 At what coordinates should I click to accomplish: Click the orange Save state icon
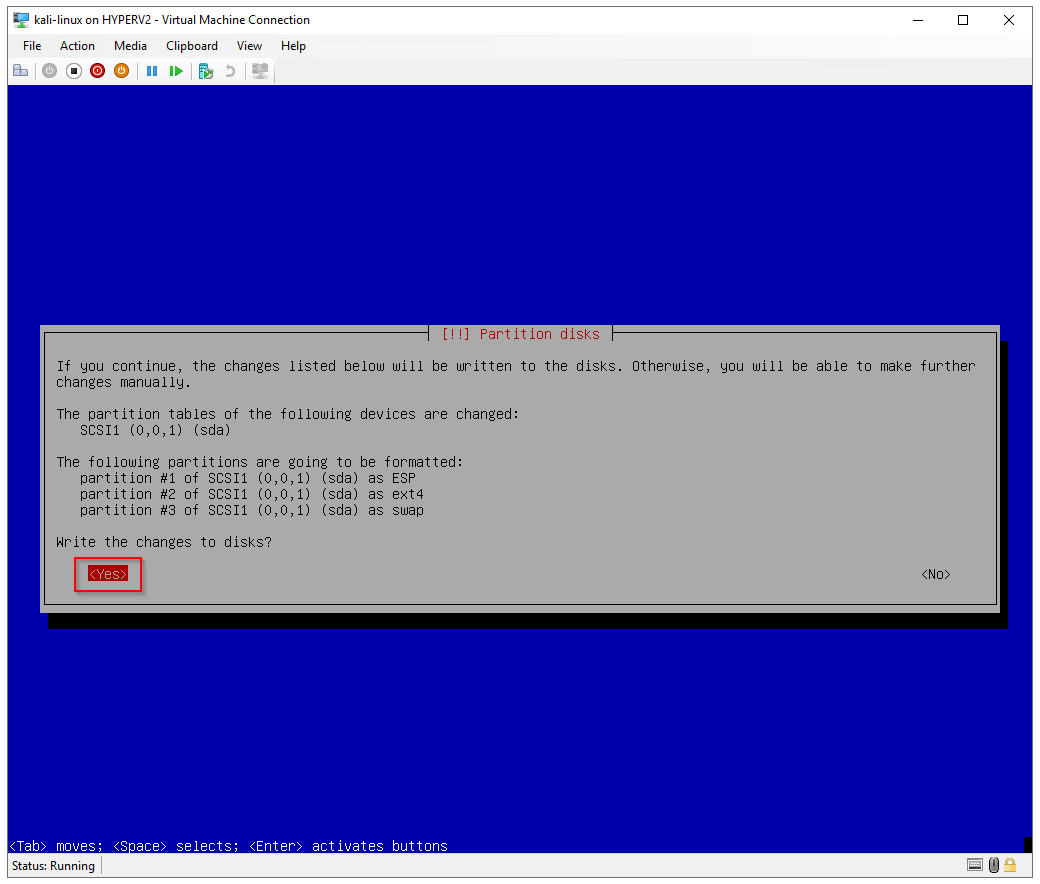pyautogui.click(x=121, y=71)
